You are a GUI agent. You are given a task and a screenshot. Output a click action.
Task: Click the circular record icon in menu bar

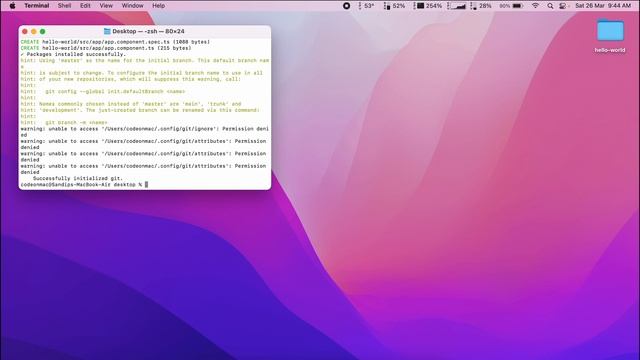[x=347, y=6]
